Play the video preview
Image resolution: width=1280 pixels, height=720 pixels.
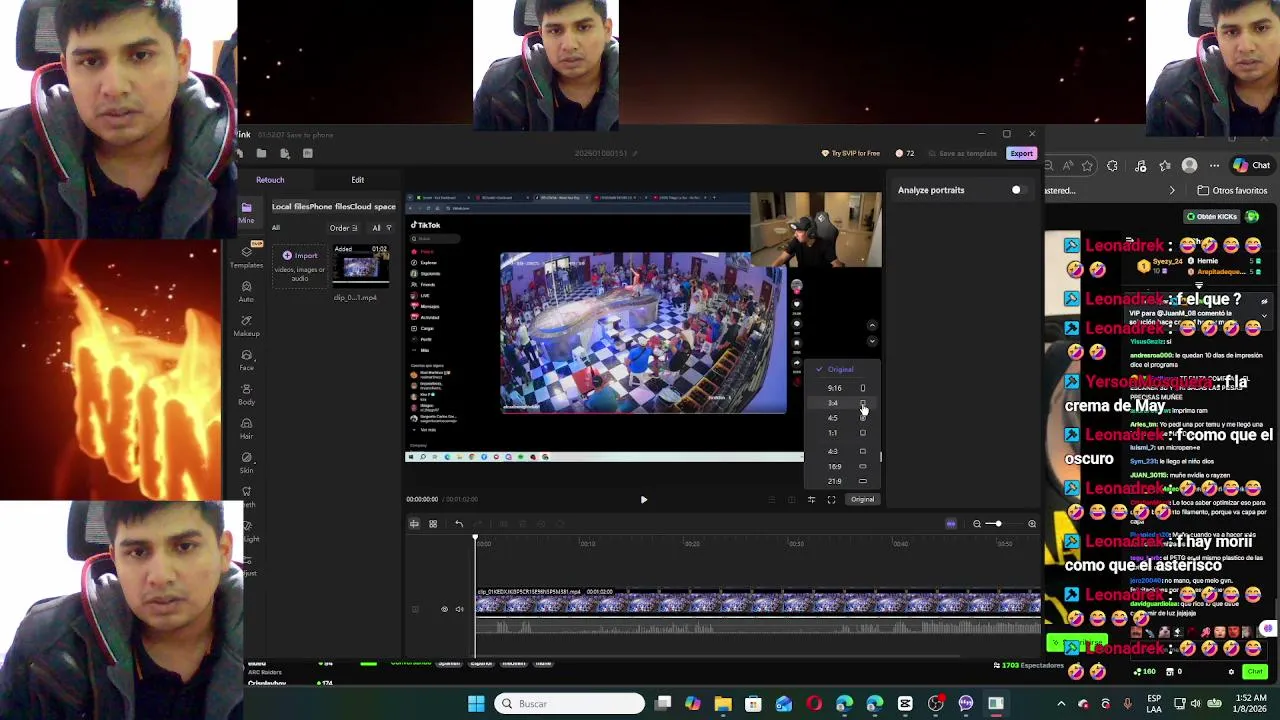click(643, 499)
